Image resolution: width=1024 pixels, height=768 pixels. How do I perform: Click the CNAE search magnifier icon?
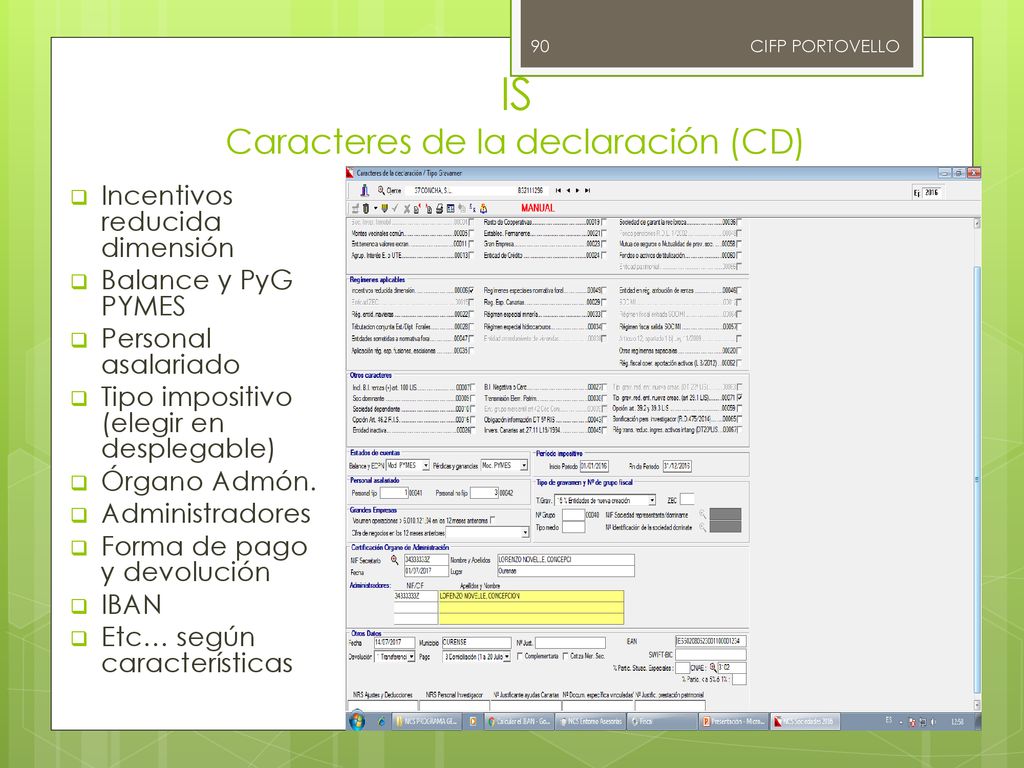pos(712,667)
